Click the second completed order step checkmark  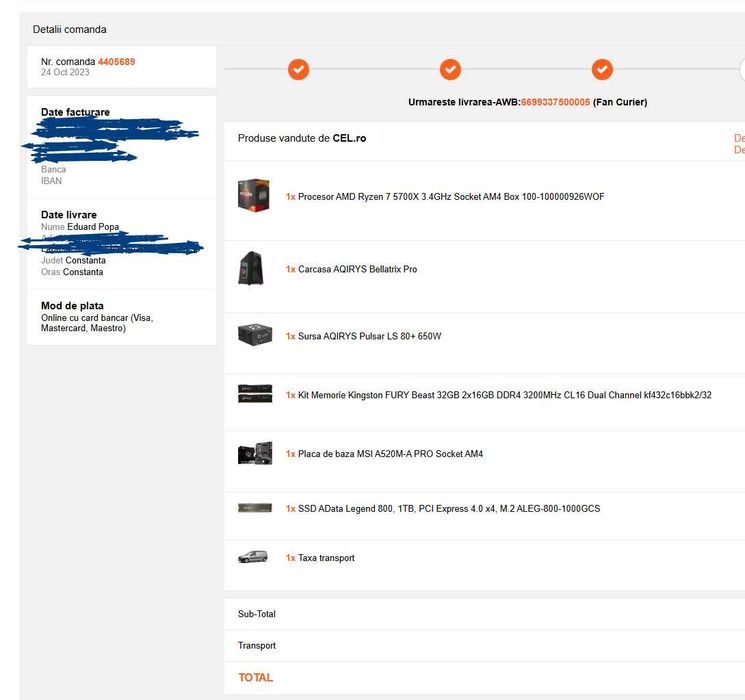pyautogui.click(x=450, y=69)
